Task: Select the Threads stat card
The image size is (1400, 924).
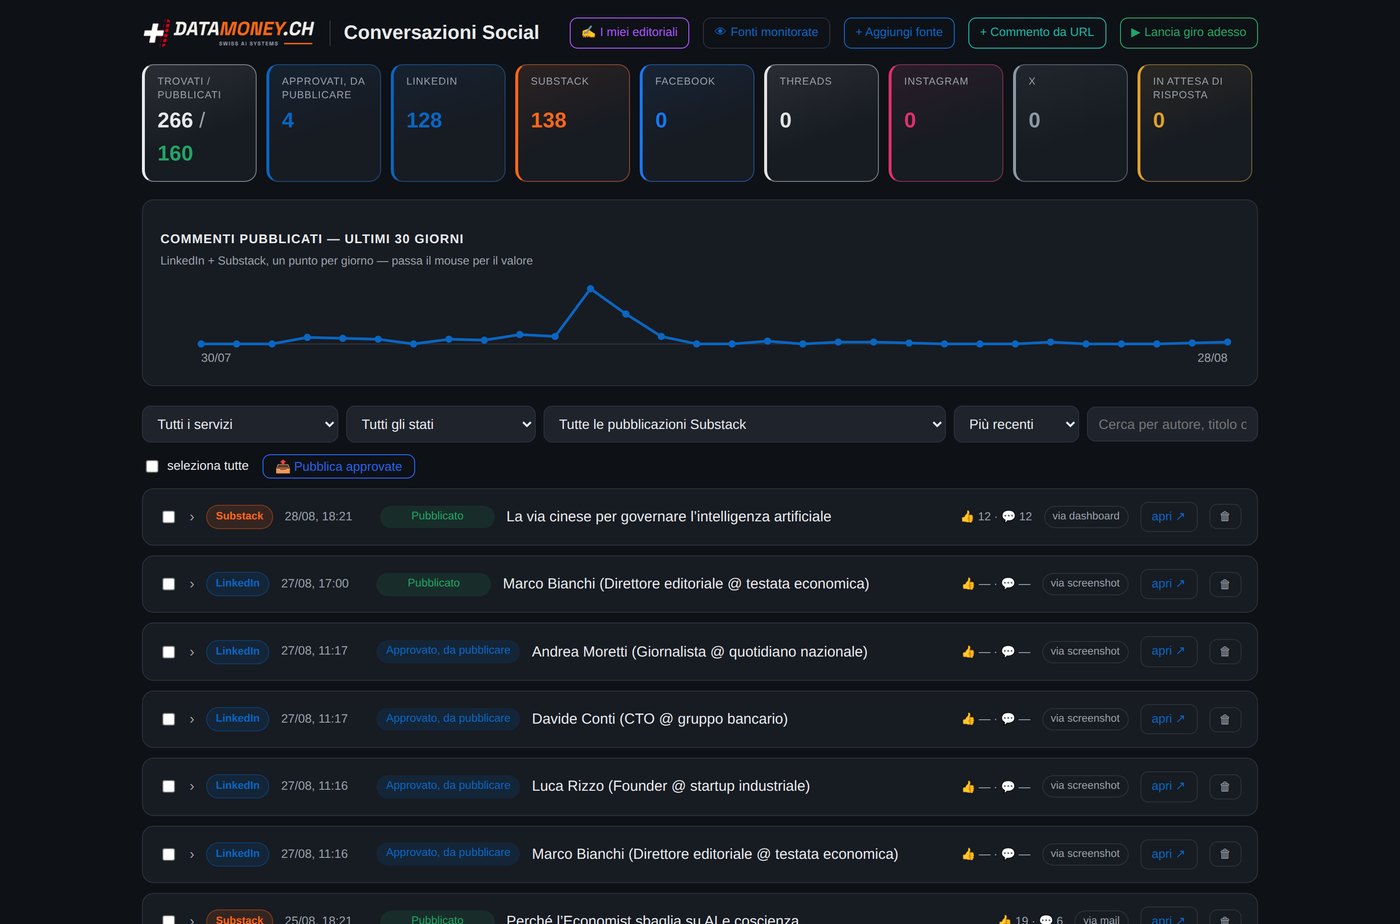Action: tap(822, 123)
